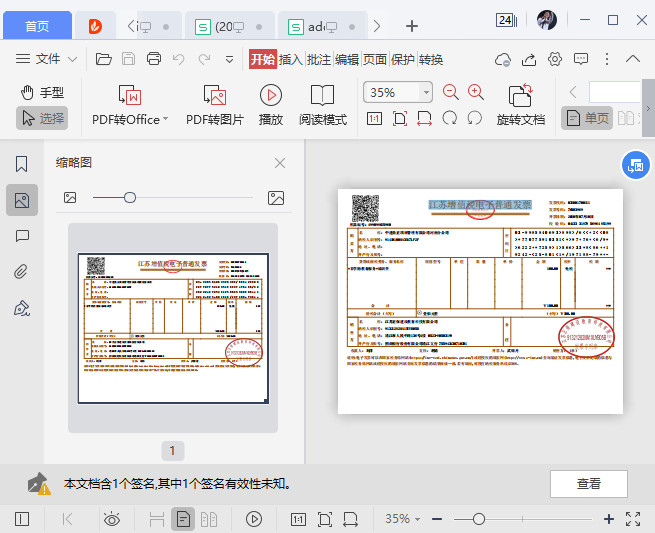
Task: Open the bookmarks panel in the sidebar
Action: point(21,164)
